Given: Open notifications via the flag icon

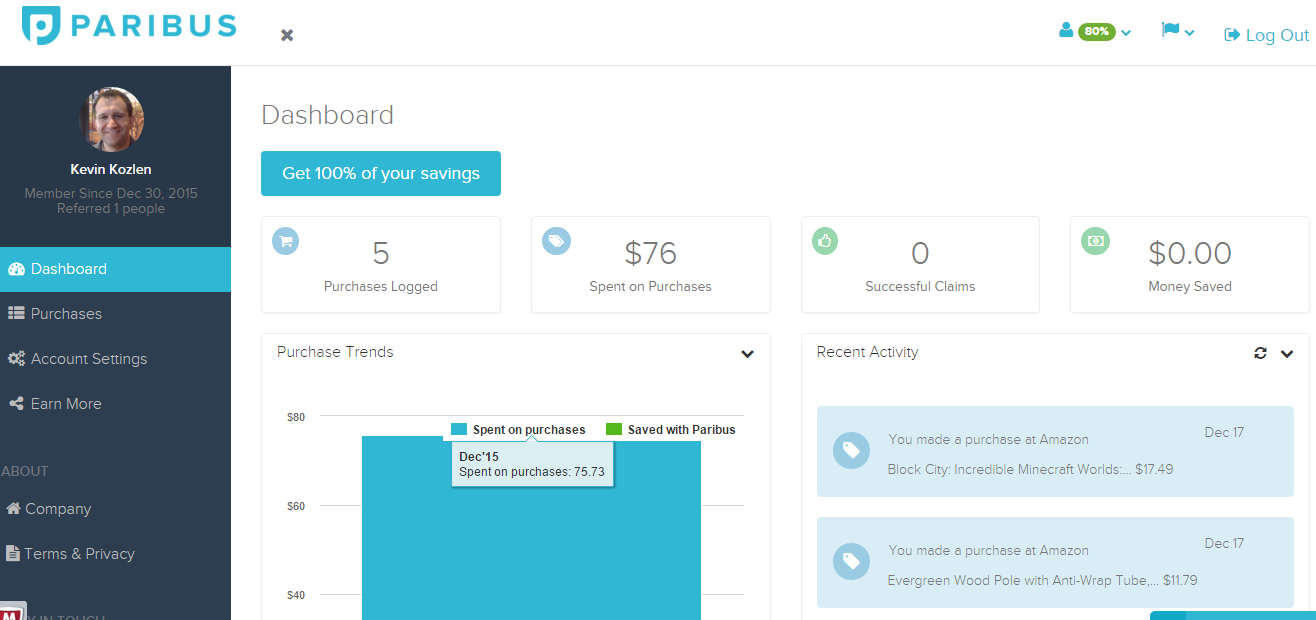Looking at the screenshot, I should coord(1172,31).
